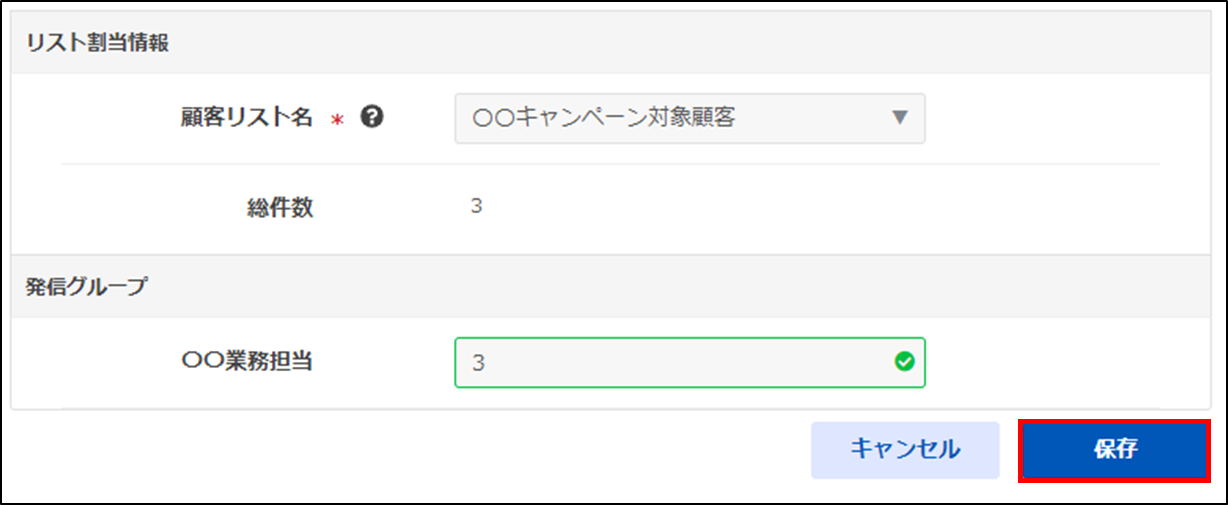Click the red required asterisk mark
This screenshot has height=505, width=1228.
point(337,120)
